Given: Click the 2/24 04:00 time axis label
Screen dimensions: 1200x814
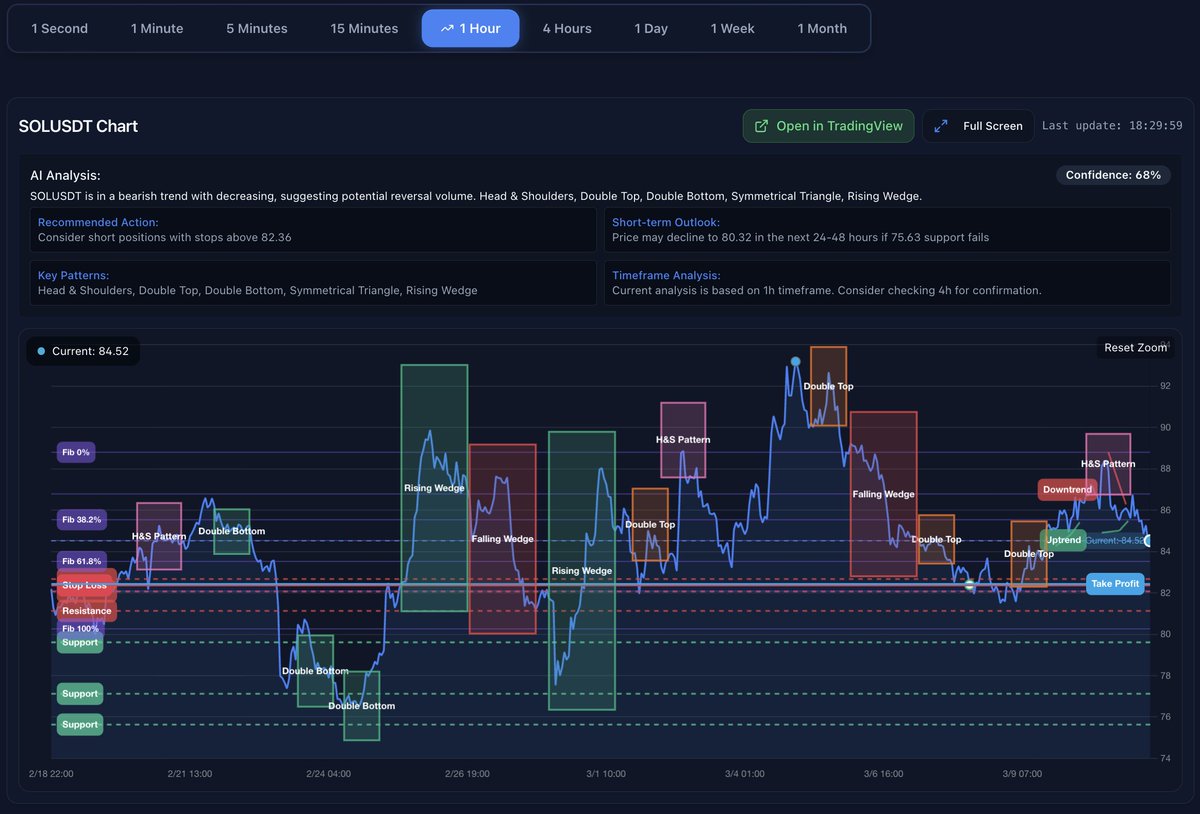Looking at the screenshot, I should point(328,773).
